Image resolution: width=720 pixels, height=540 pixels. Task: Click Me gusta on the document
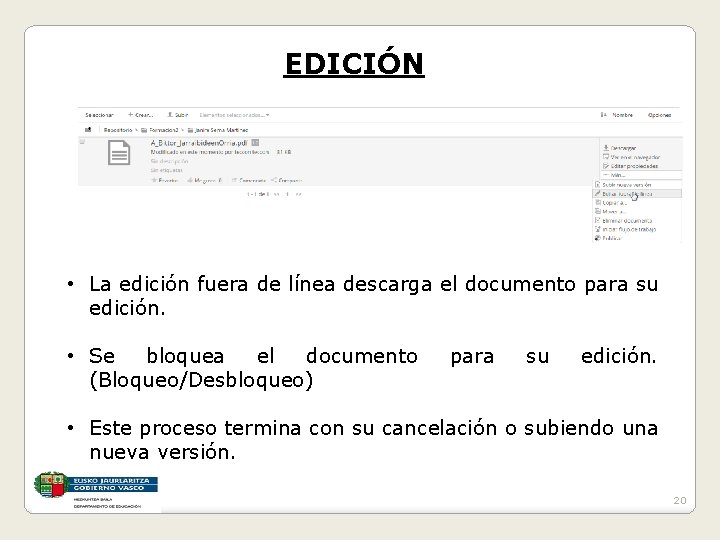point(204,180)
